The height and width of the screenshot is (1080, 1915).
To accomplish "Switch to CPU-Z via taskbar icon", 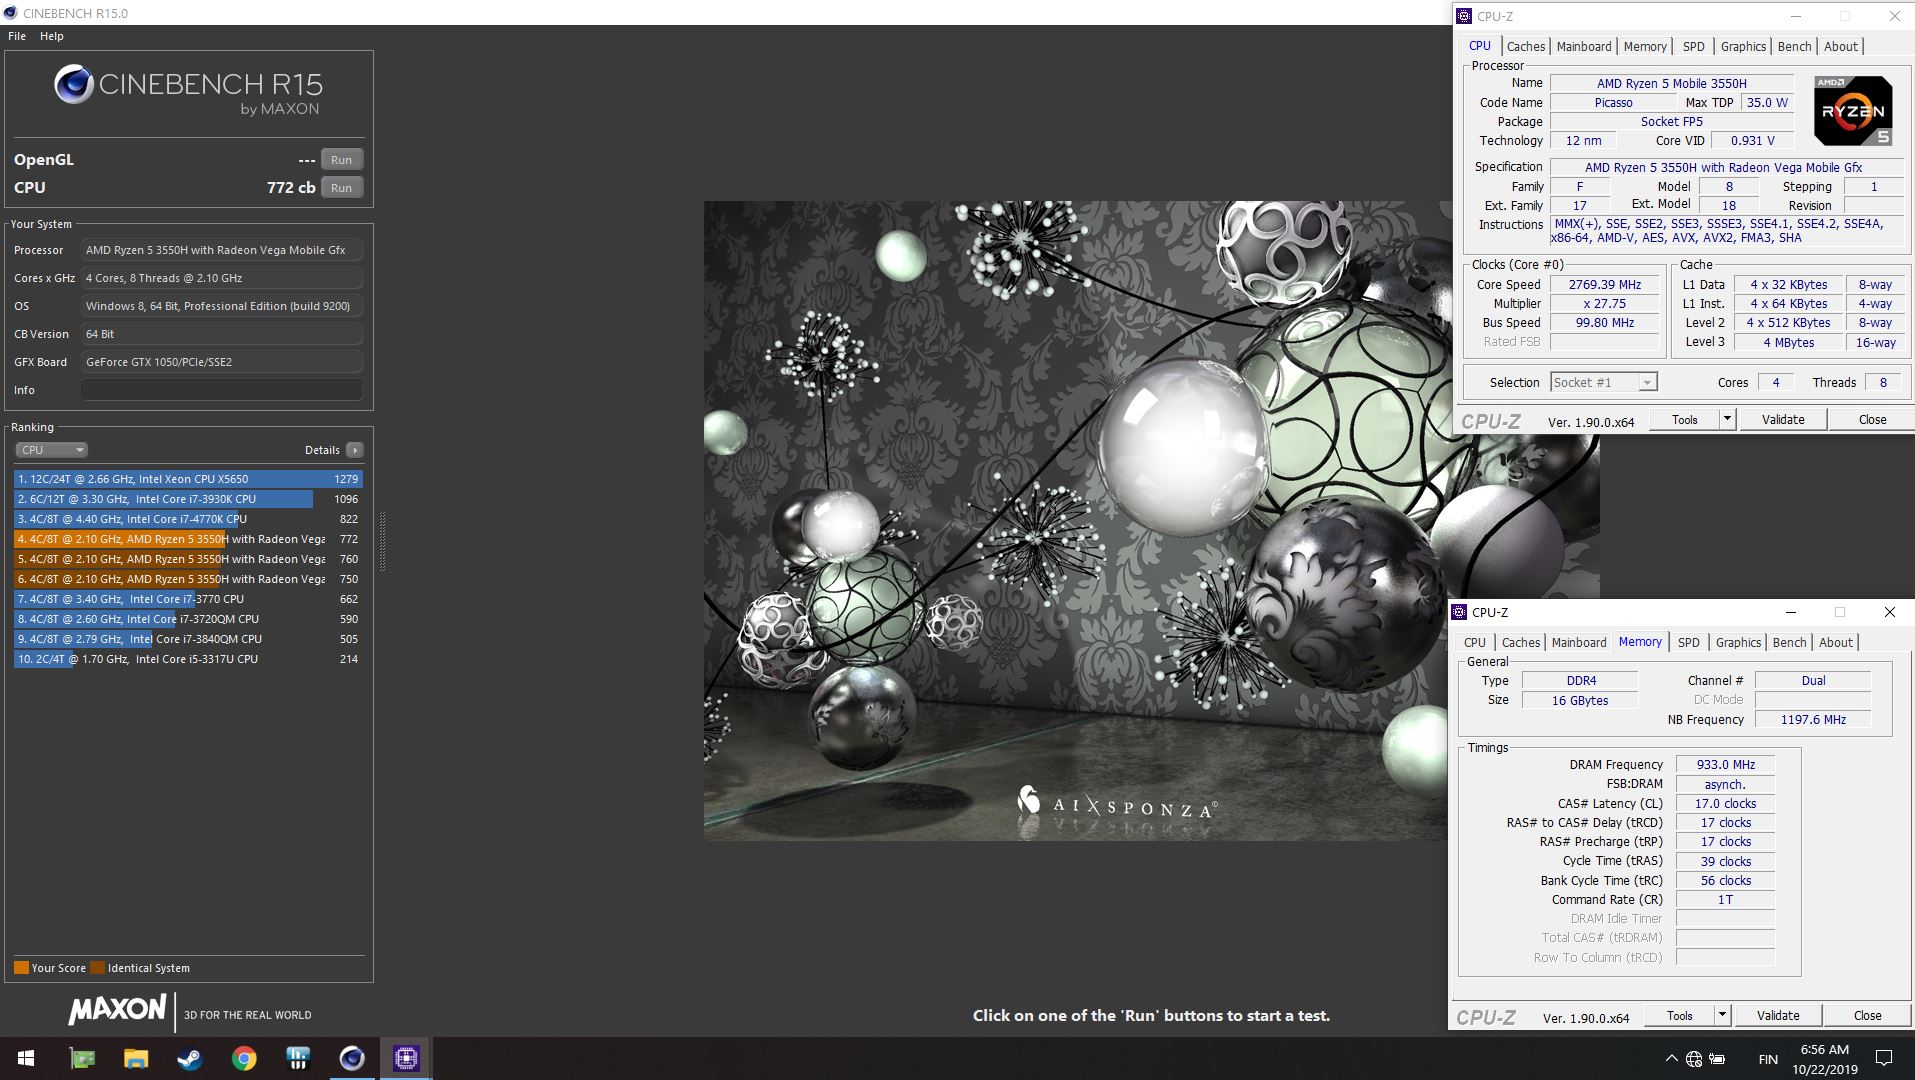I will click(406, 1058).
